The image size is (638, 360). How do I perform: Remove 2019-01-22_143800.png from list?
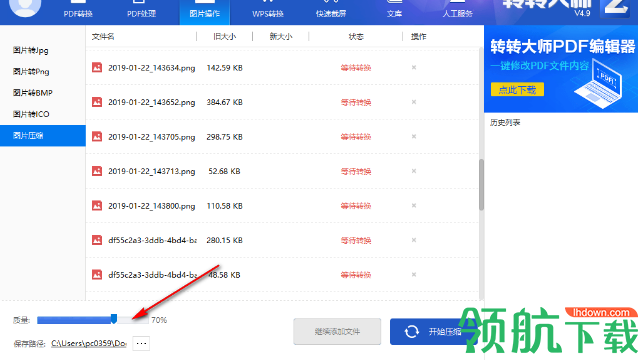pyautogui.click(x=414, y=205)
